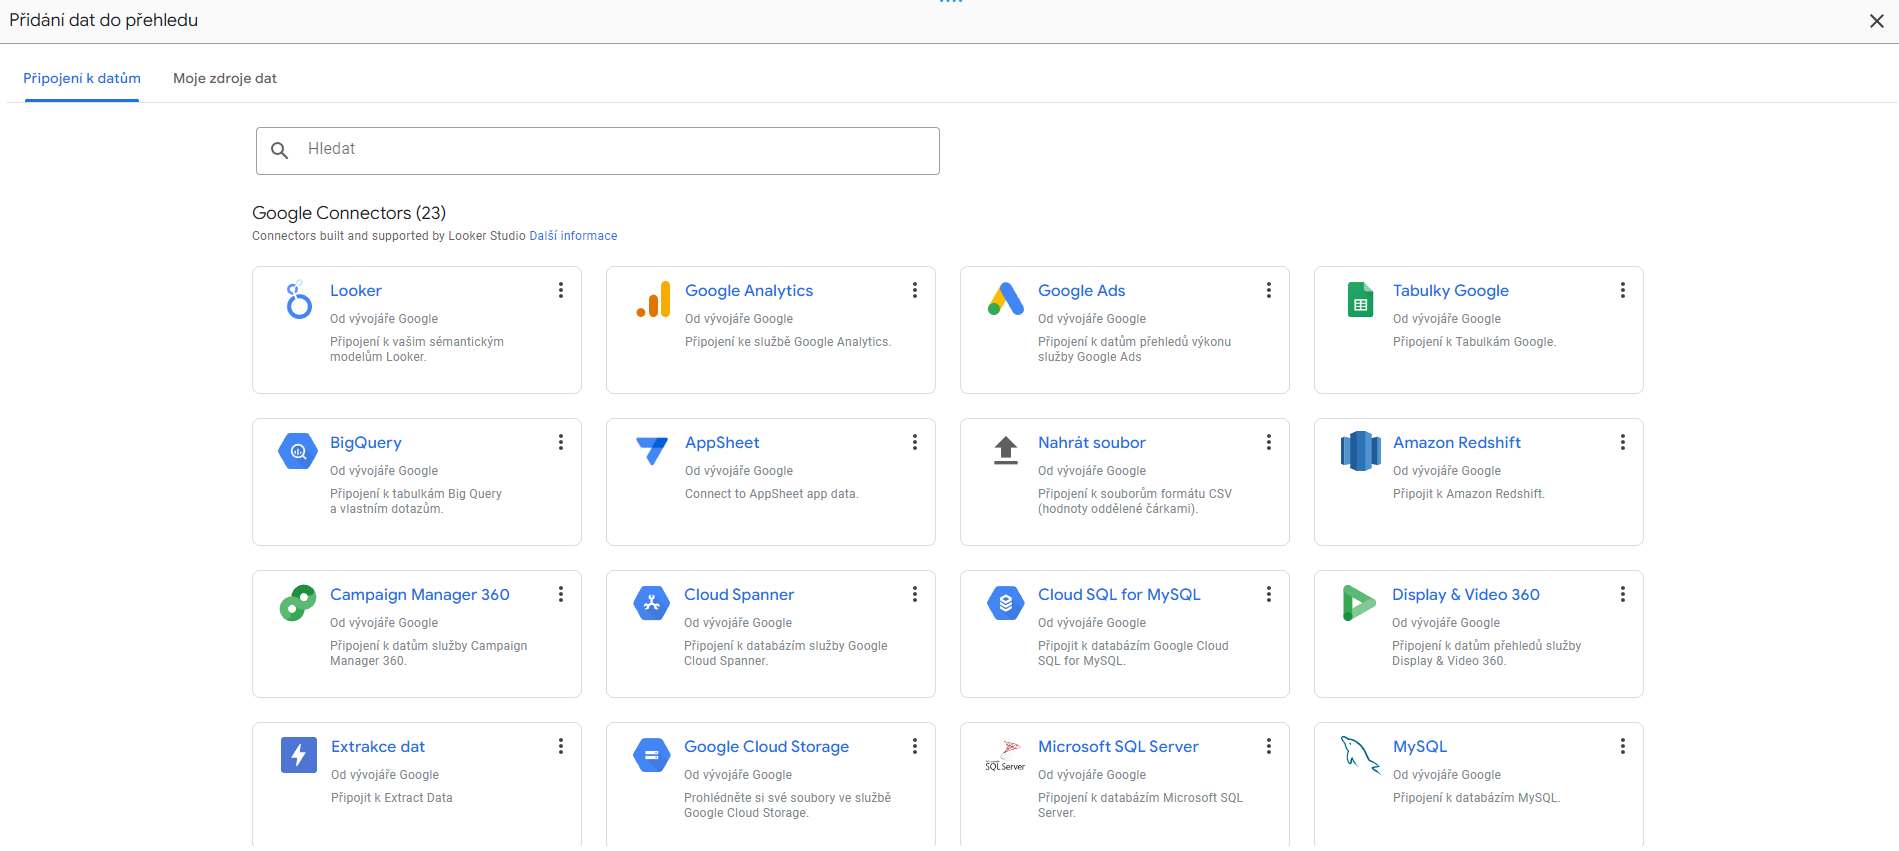Select the Microsoft SQL Server title
The image size is (1899, 851).
click(x=1118, y=746)
